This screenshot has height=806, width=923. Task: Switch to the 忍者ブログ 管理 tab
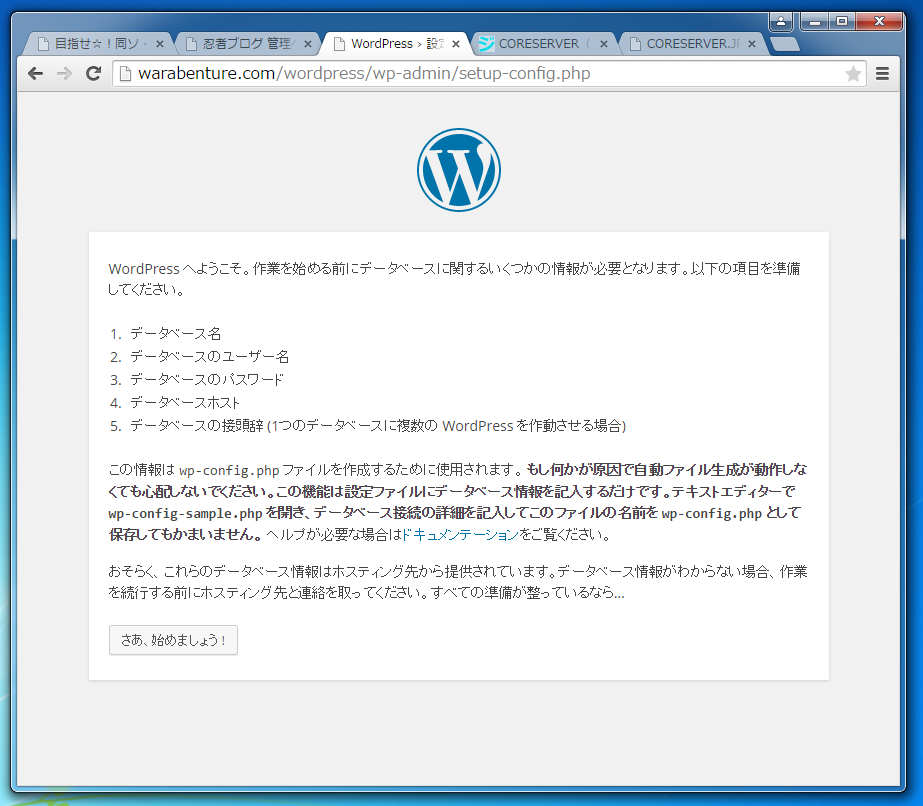[x=246, y=44]
